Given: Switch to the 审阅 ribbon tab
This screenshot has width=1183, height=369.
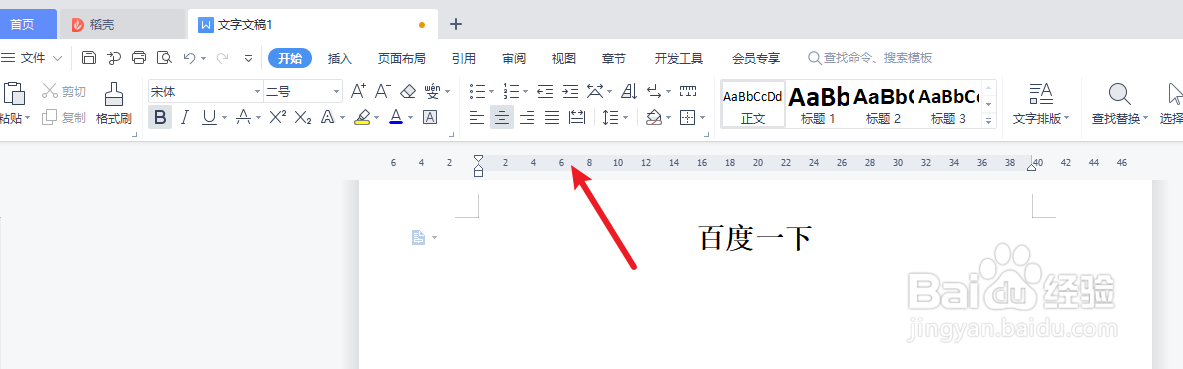Looking at the screenshot, I should point(514,58).
